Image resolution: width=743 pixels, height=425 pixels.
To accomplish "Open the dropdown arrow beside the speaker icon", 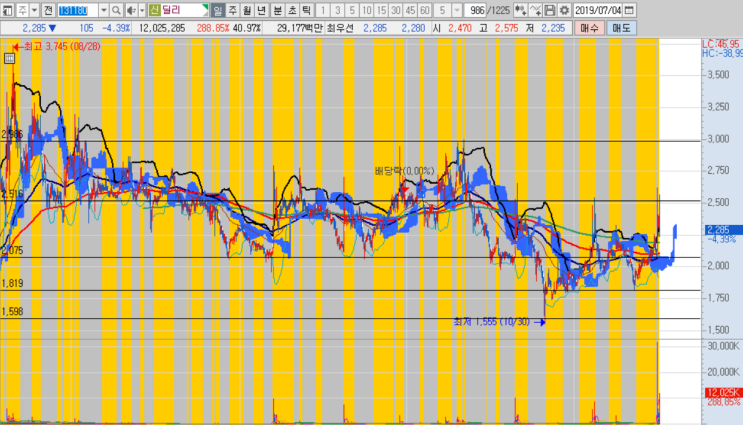I will pyautogui.click(x=142, y=10).
